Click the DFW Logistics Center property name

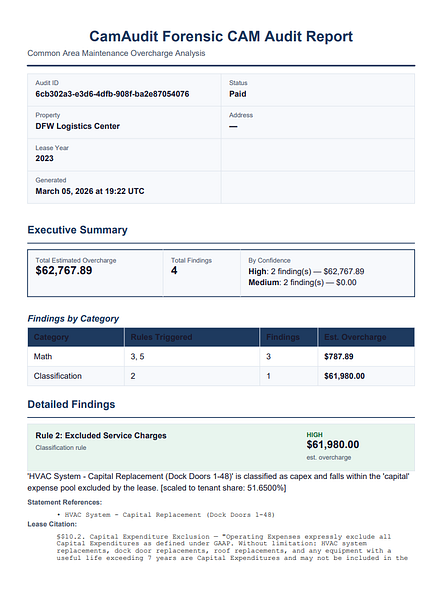(78, 126)
